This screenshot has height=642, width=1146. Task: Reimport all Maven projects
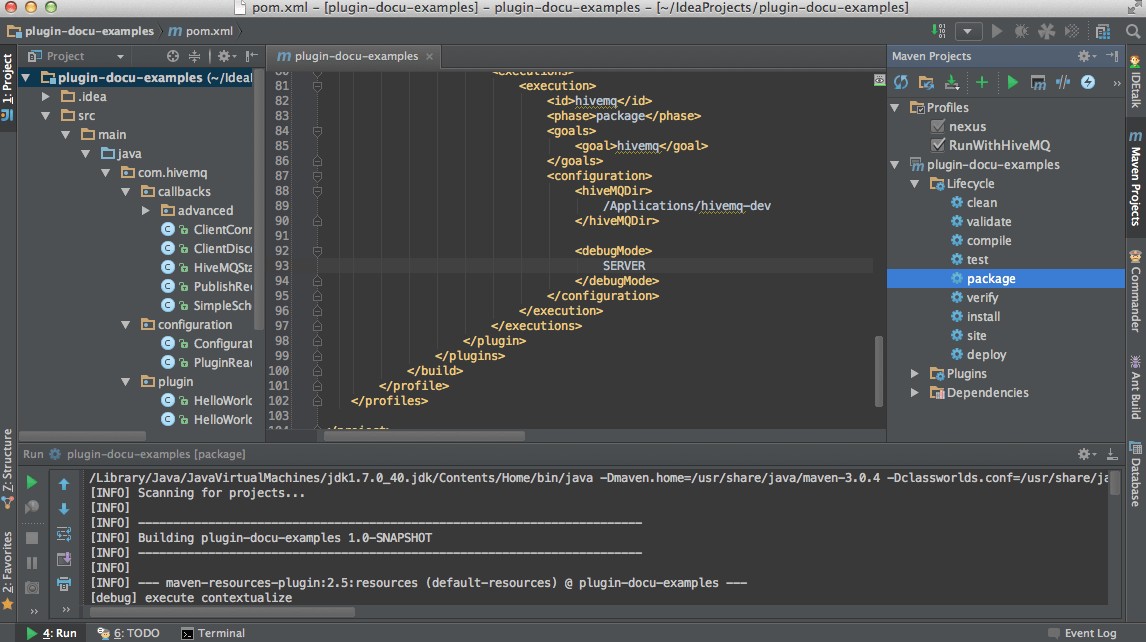[x=901, y=82]
